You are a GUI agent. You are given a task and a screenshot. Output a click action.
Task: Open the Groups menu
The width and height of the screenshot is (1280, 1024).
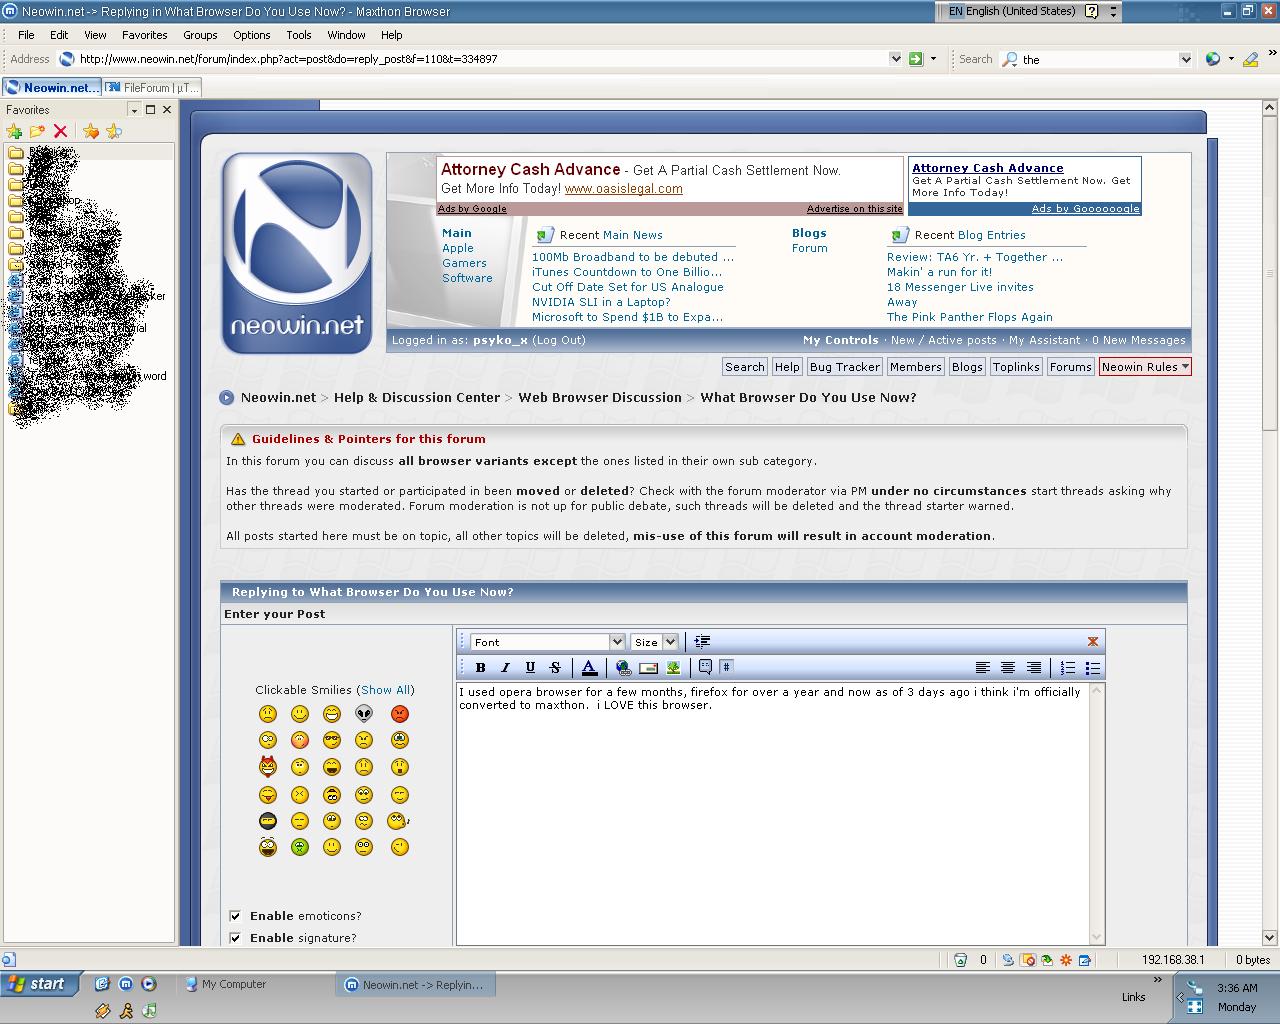(200, 35)
